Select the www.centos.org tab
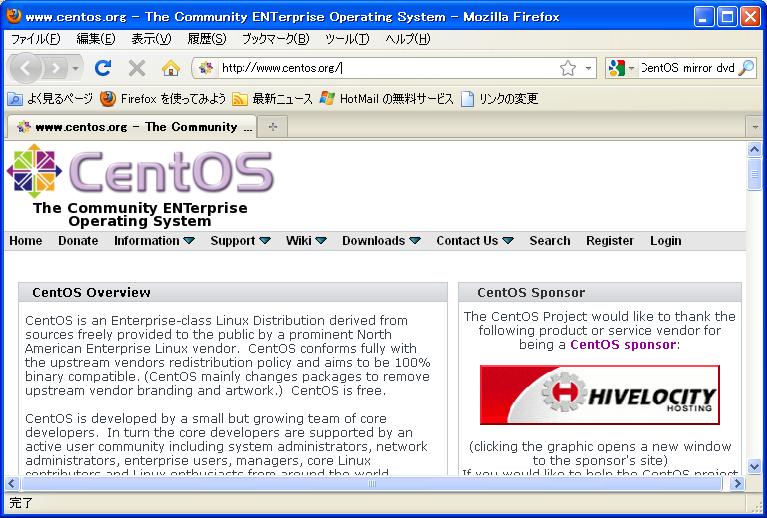 pyautogui.click(x=132, y=127)
